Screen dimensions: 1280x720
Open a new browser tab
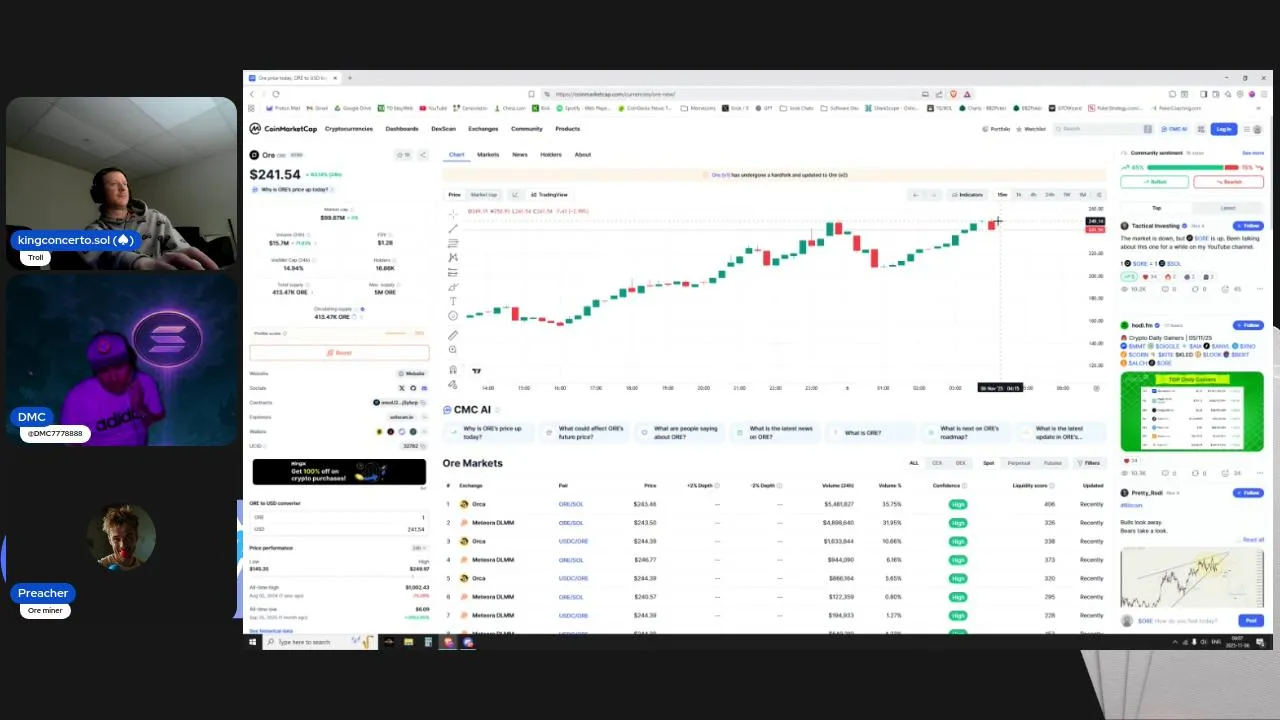pyautogui.click(x=349, y=78)
